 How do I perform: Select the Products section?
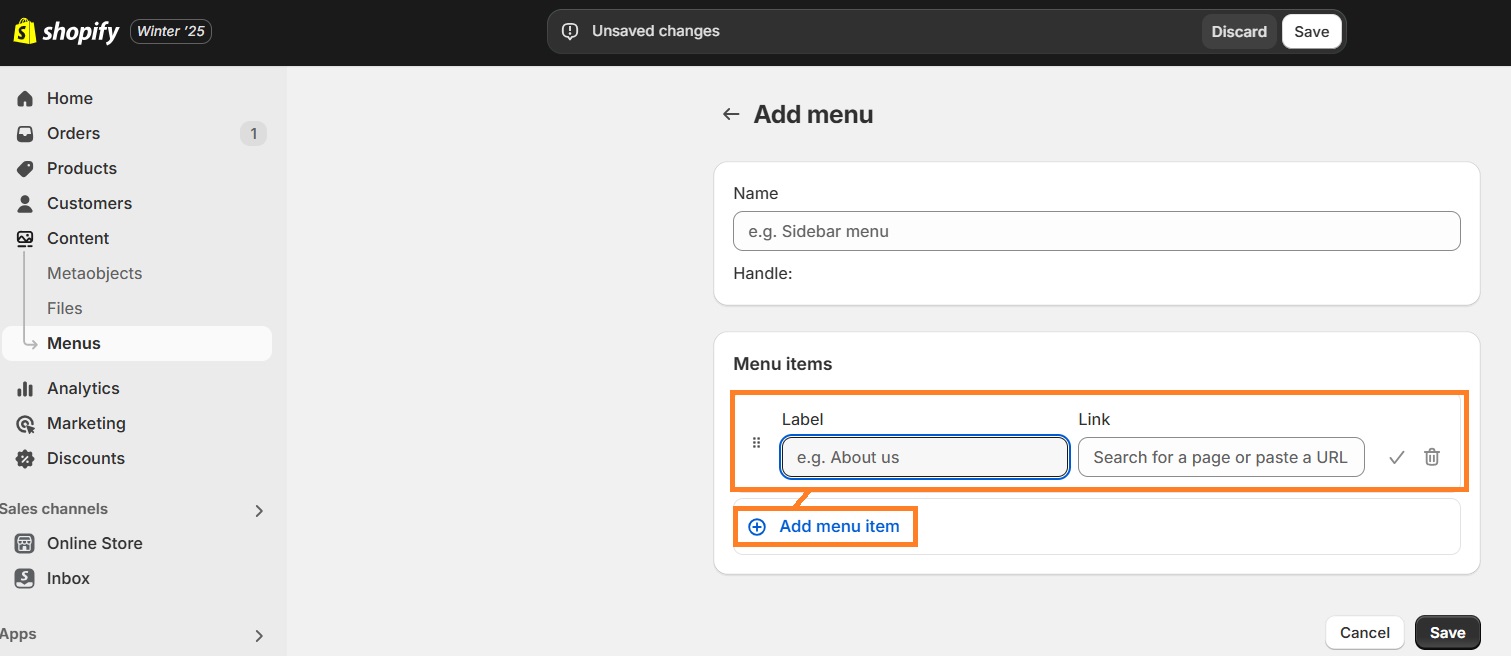(81, 168)
